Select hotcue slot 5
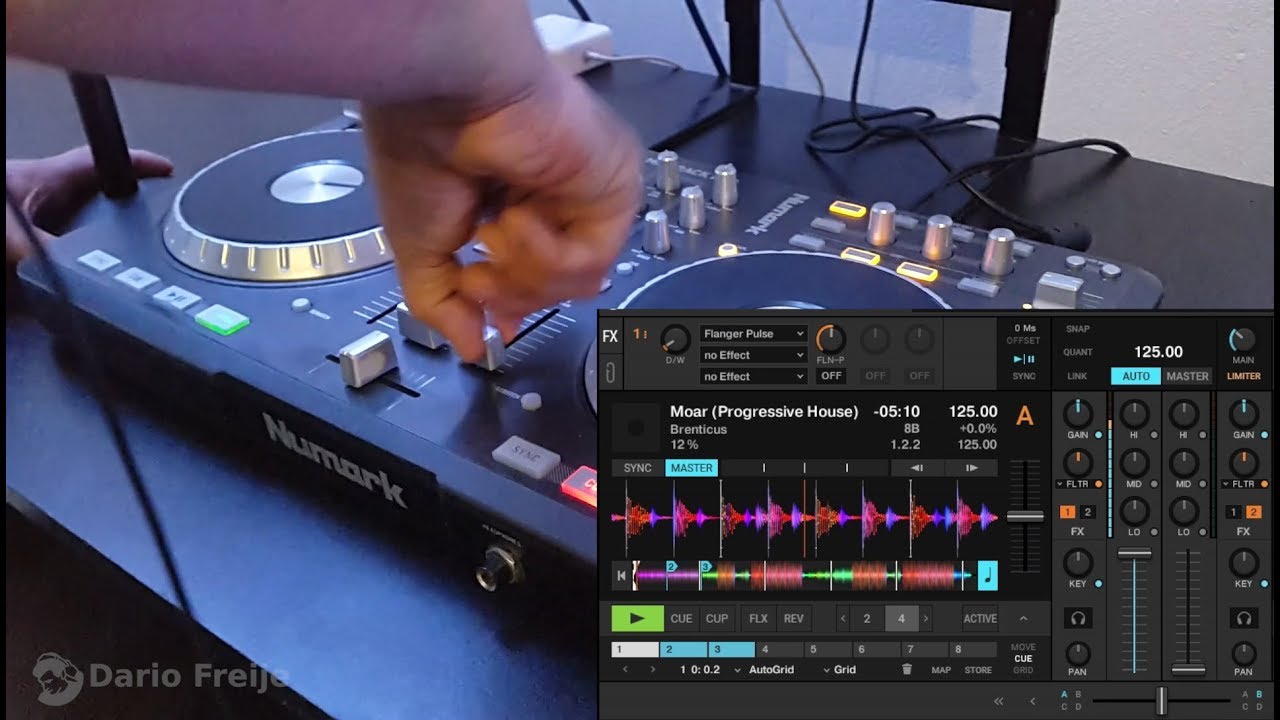Screen dimensions: 1280x720 coord(829,649)
